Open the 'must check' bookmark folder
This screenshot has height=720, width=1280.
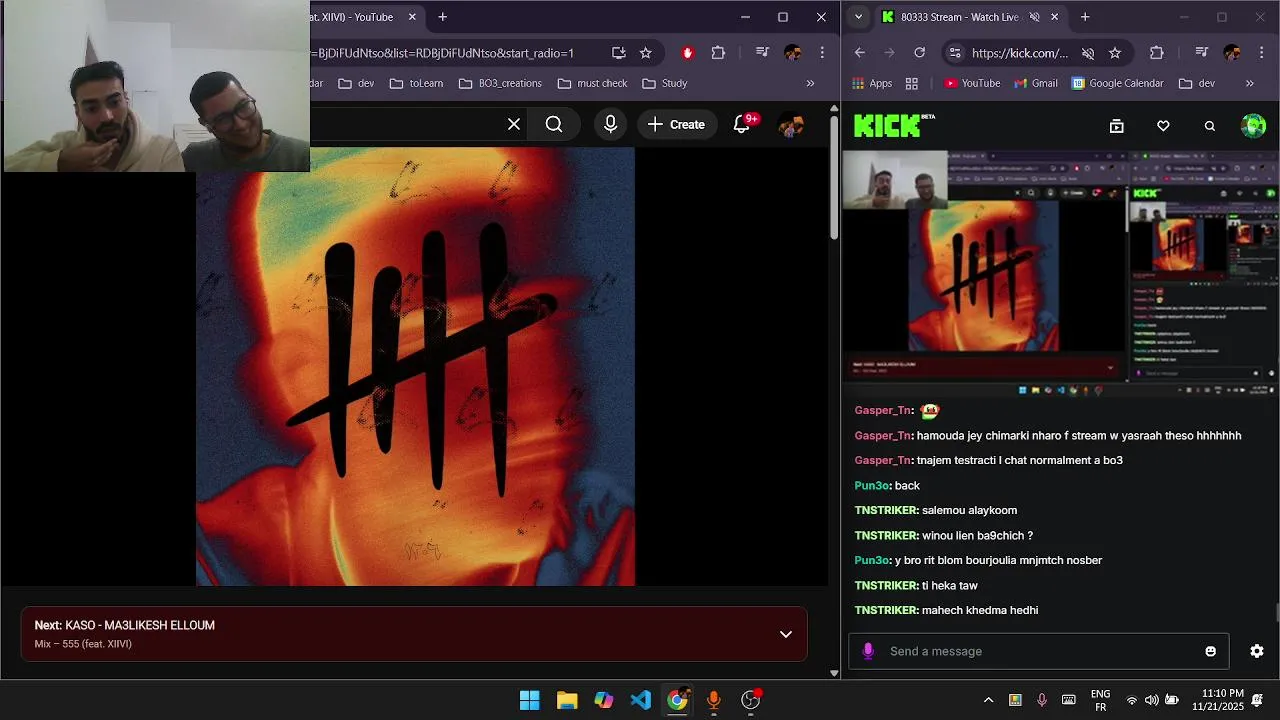pyautogui.click(x=593, y=83)
